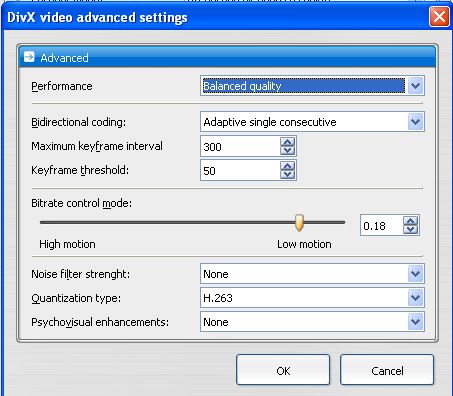This screenshot has height=396, width=453.
Task: Click the Bitrate control mode slider thumb
Action: [x=299, y=223]
